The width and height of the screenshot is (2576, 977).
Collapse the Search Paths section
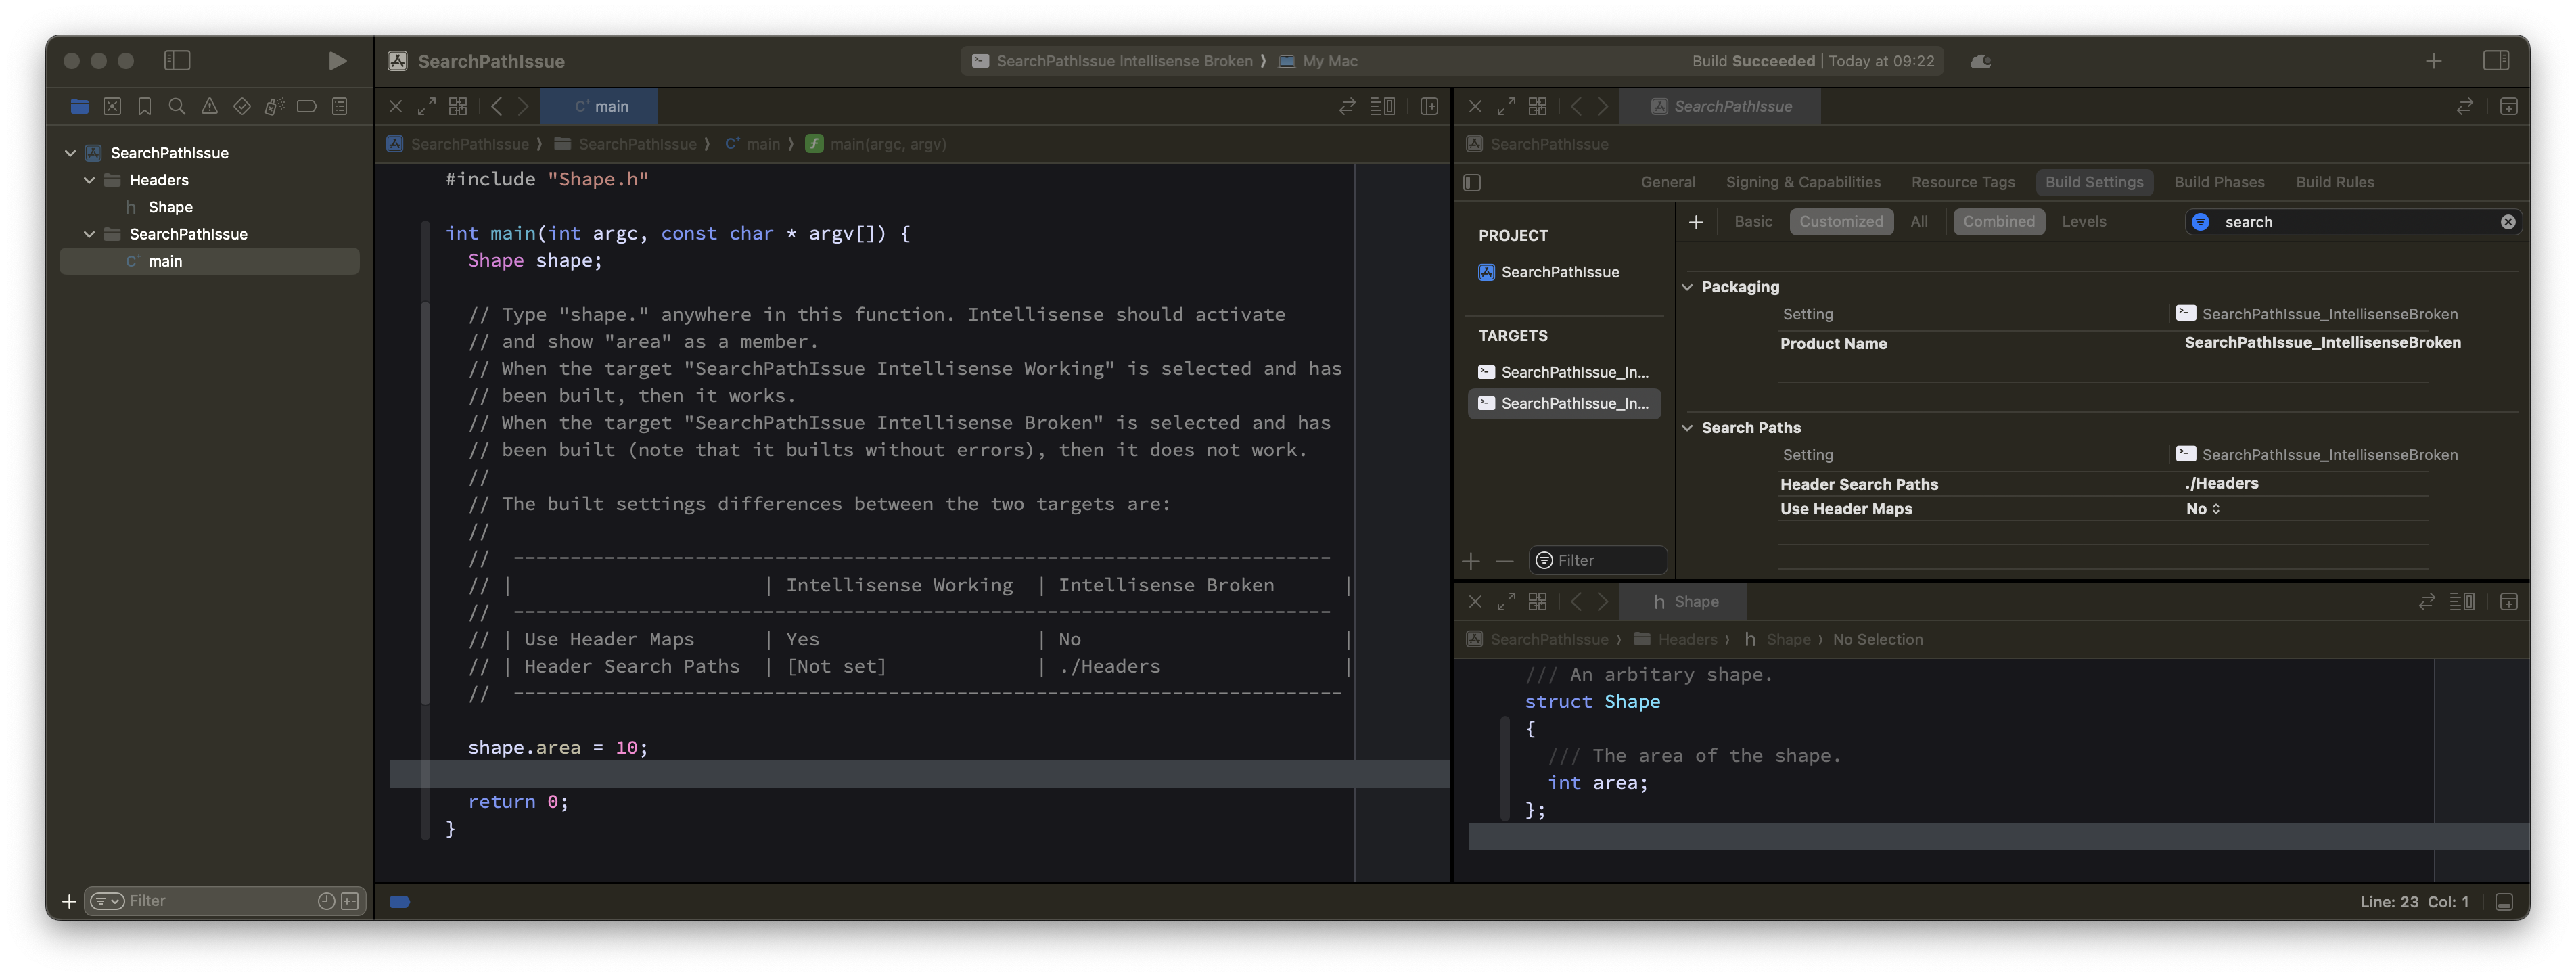coord(1688,428)
